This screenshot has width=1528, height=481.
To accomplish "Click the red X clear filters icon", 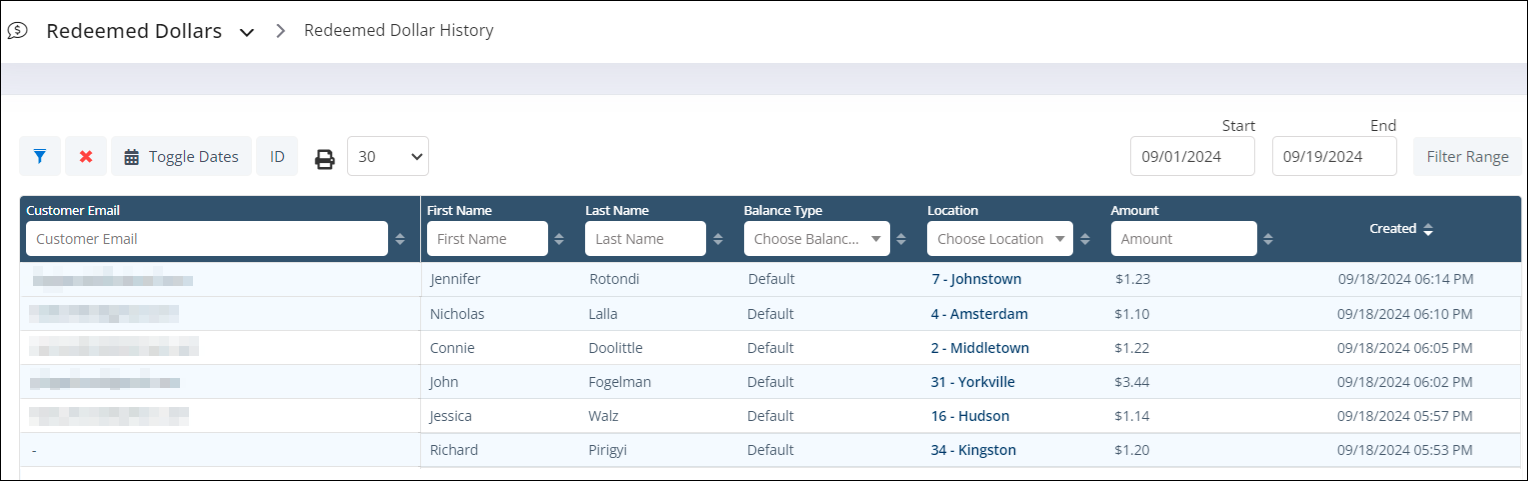I will point(86,157).
